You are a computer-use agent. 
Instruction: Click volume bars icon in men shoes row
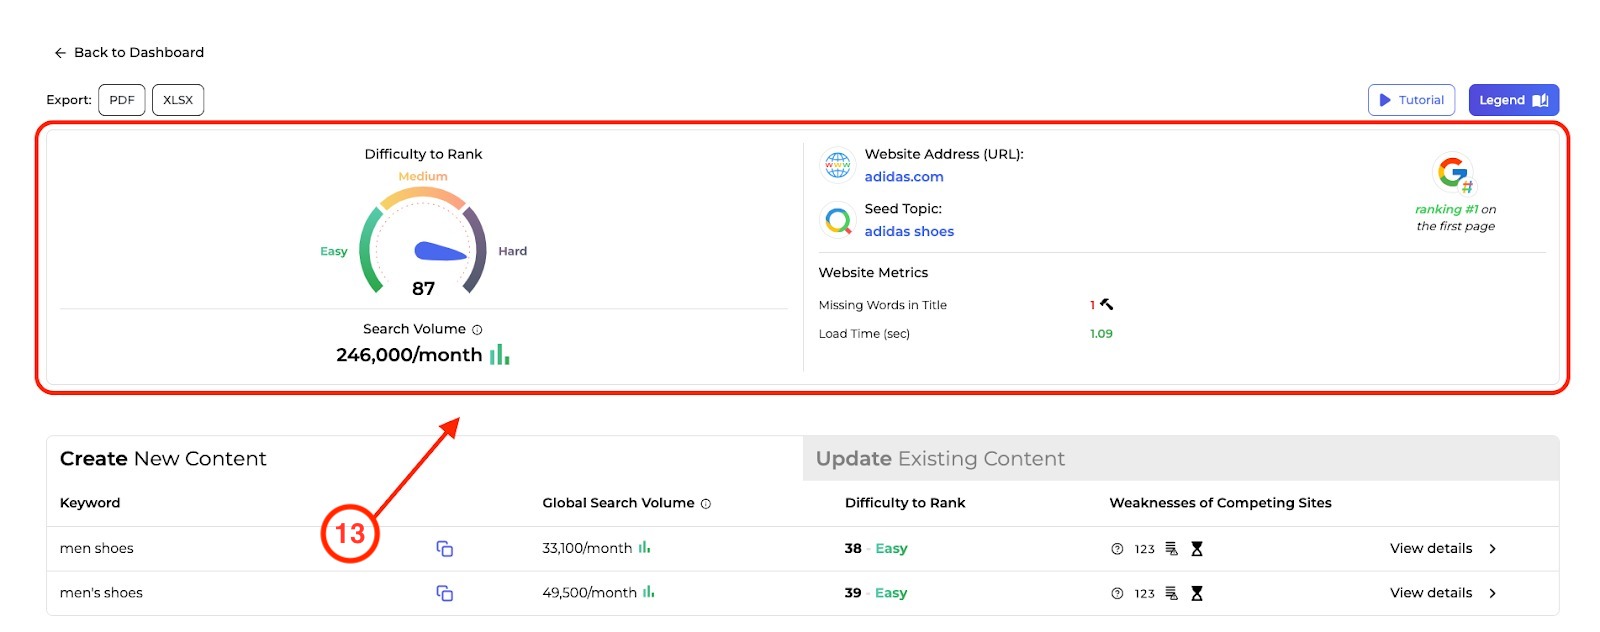point(644,547)
